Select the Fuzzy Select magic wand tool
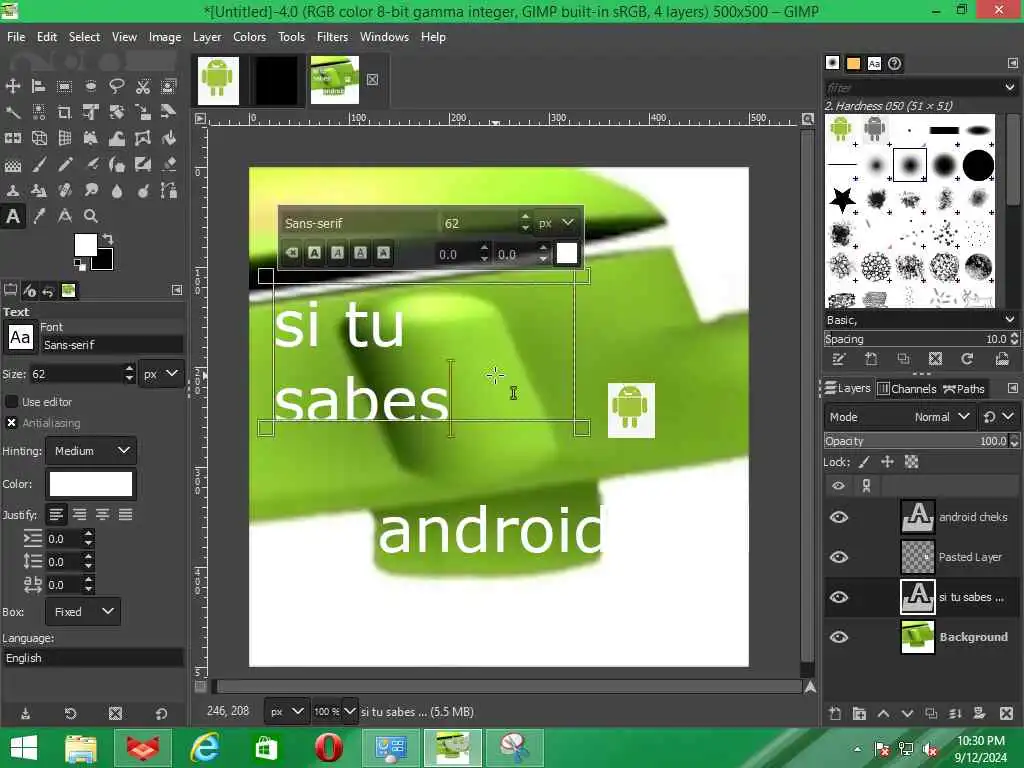This screenshot has width=1024, height=768. [12, 112]
